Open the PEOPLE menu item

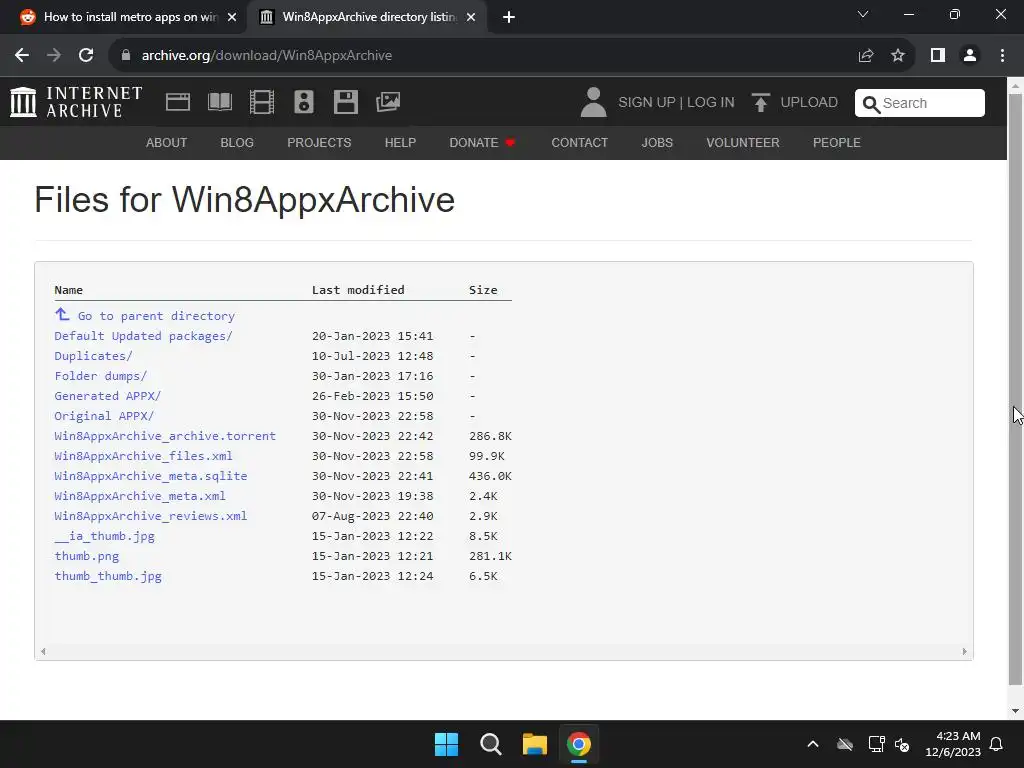(837, 142)
